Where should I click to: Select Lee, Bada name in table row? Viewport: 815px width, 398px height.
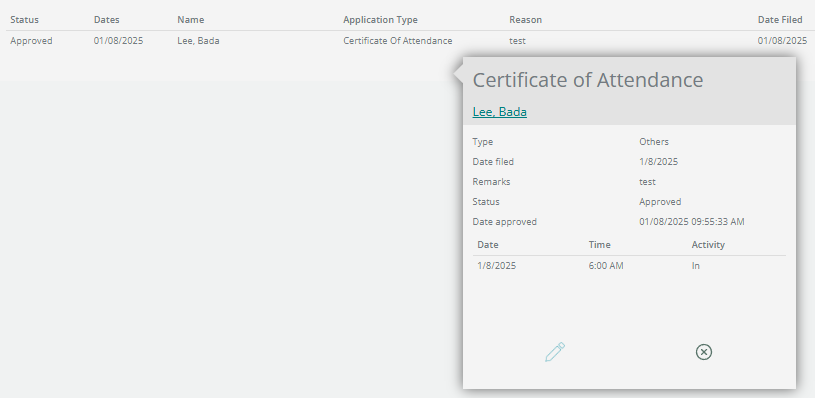pos(198,41)
